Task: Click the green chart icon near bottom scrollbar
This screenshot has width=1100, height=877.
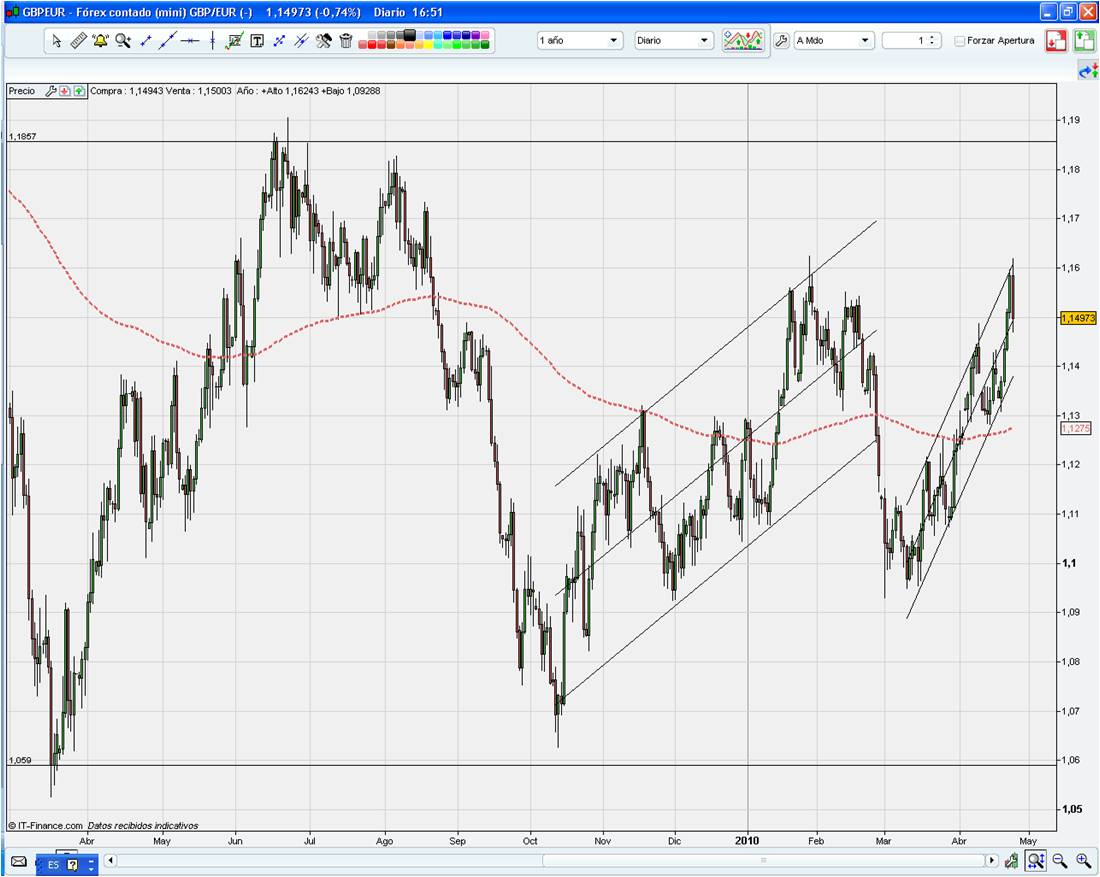Action: tap(1012, 860)
